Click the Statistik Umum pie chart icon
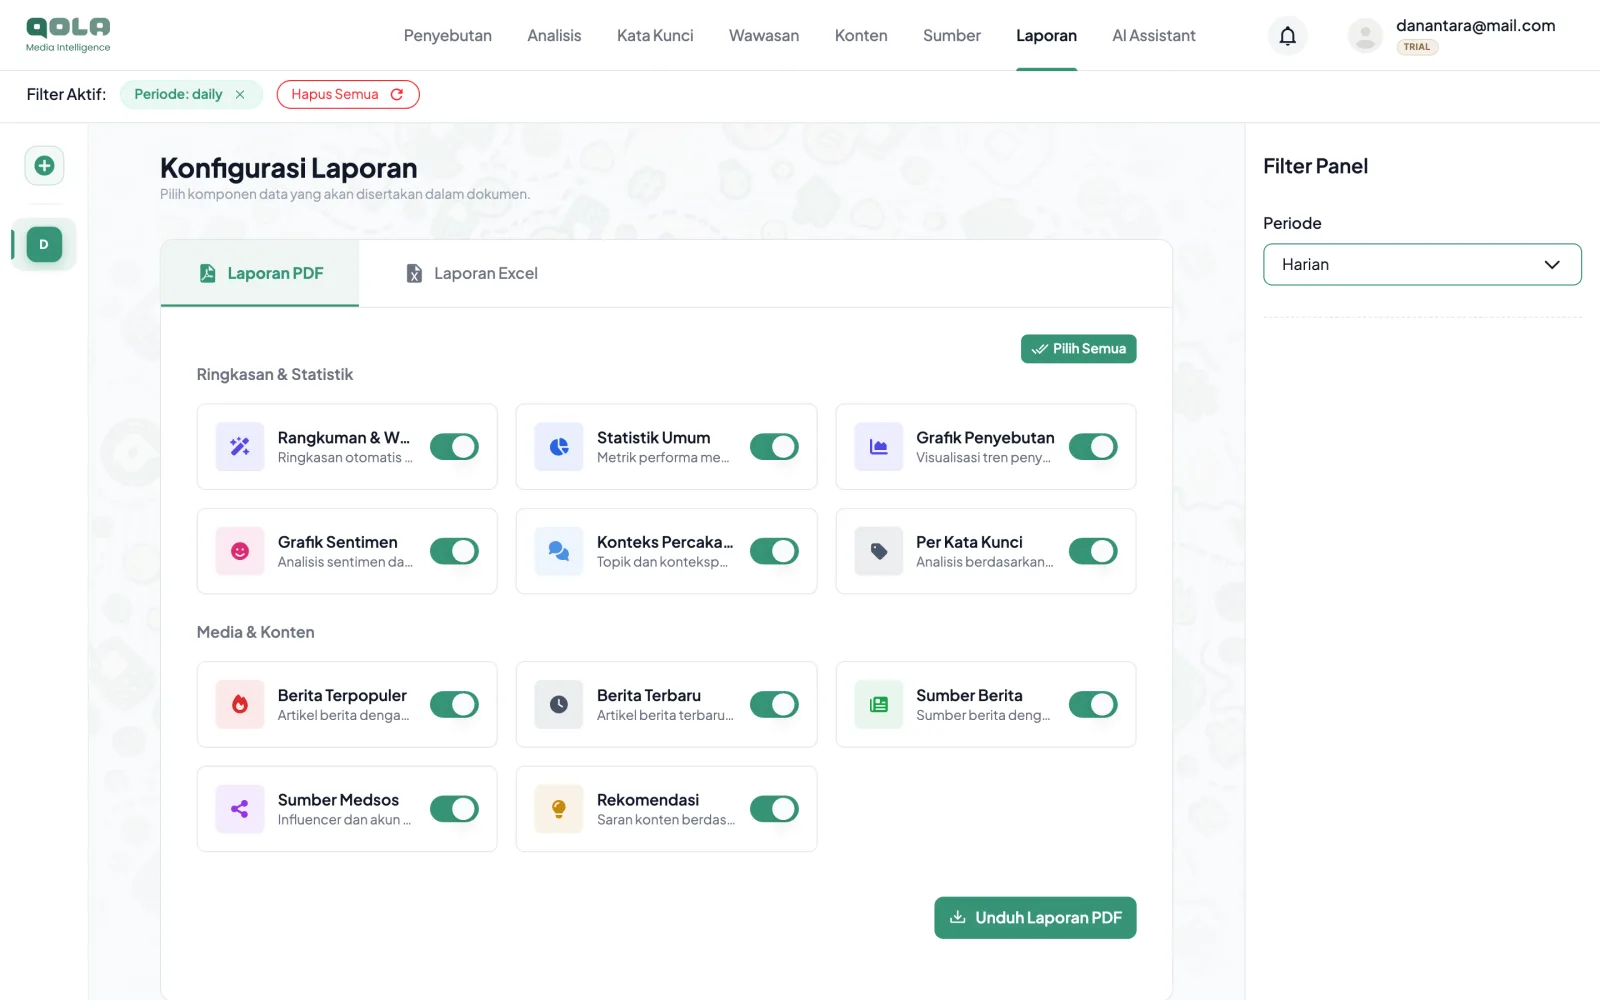The image size is (1600, 1000). pyautogui.click(x=559, y=447)
